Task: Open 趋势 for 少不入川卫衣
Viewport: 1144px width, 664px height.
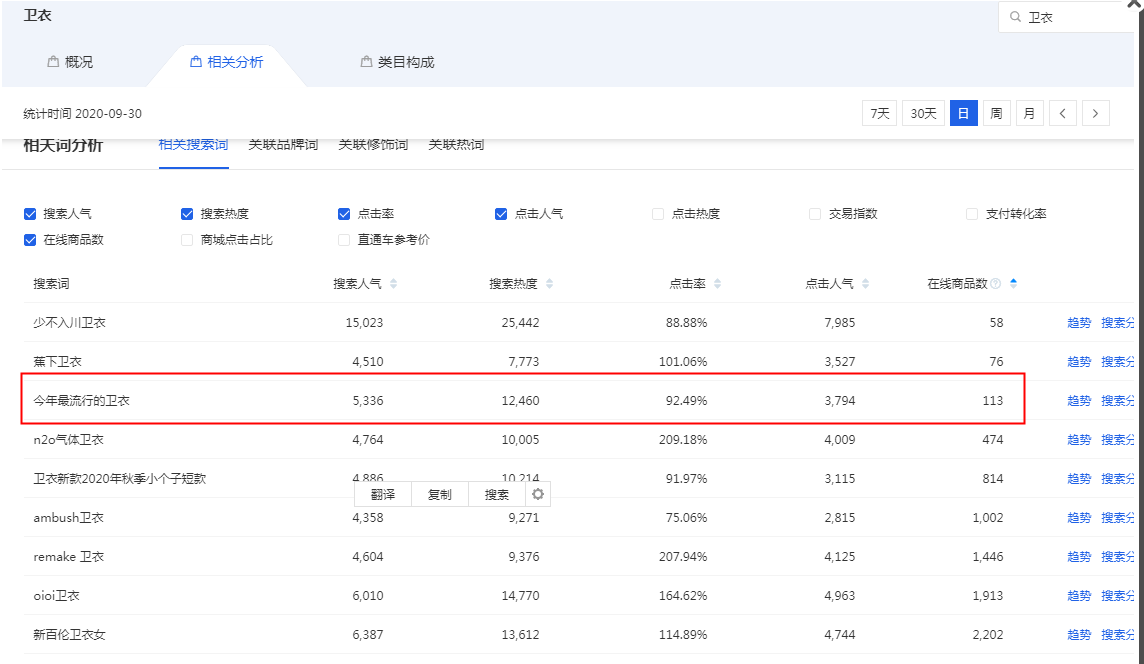Action: (x=1079, y=323)
